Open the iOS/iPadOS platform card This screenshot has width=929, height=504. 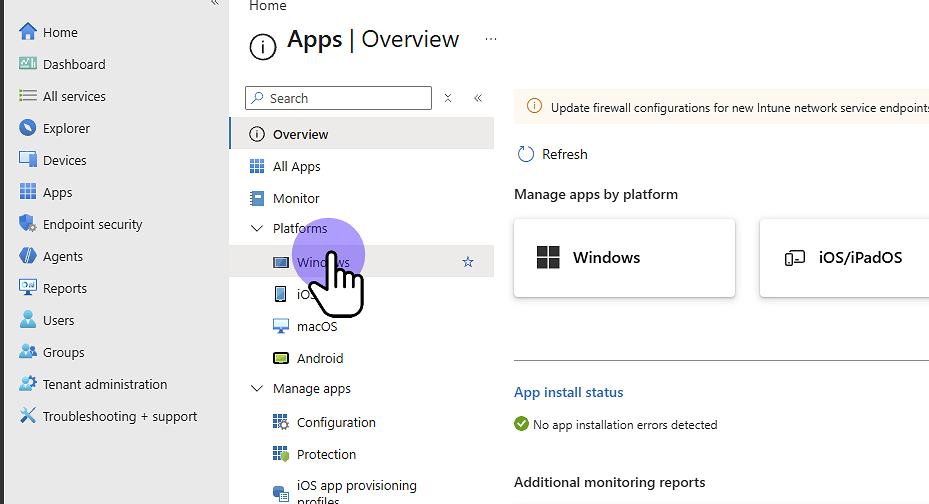pos(844,258)
